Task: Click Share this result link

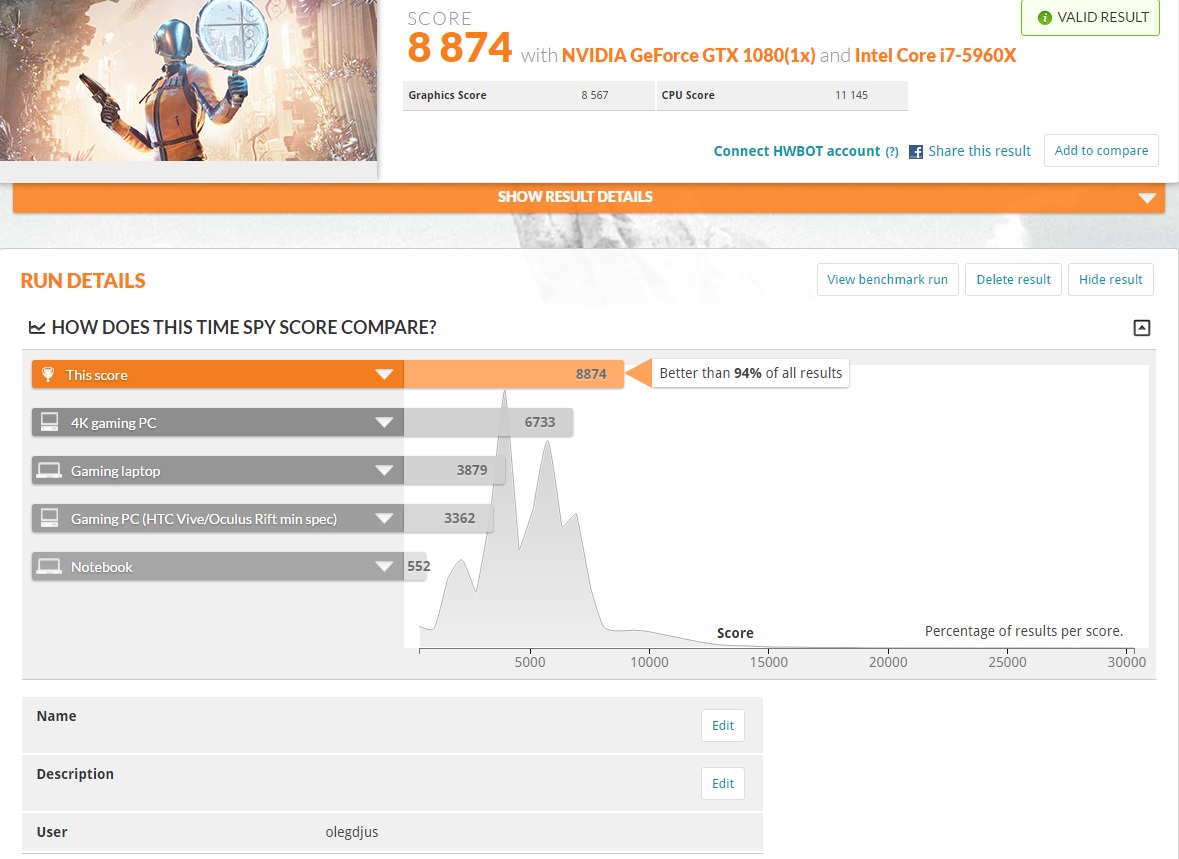Action: (x=979, y=151)
